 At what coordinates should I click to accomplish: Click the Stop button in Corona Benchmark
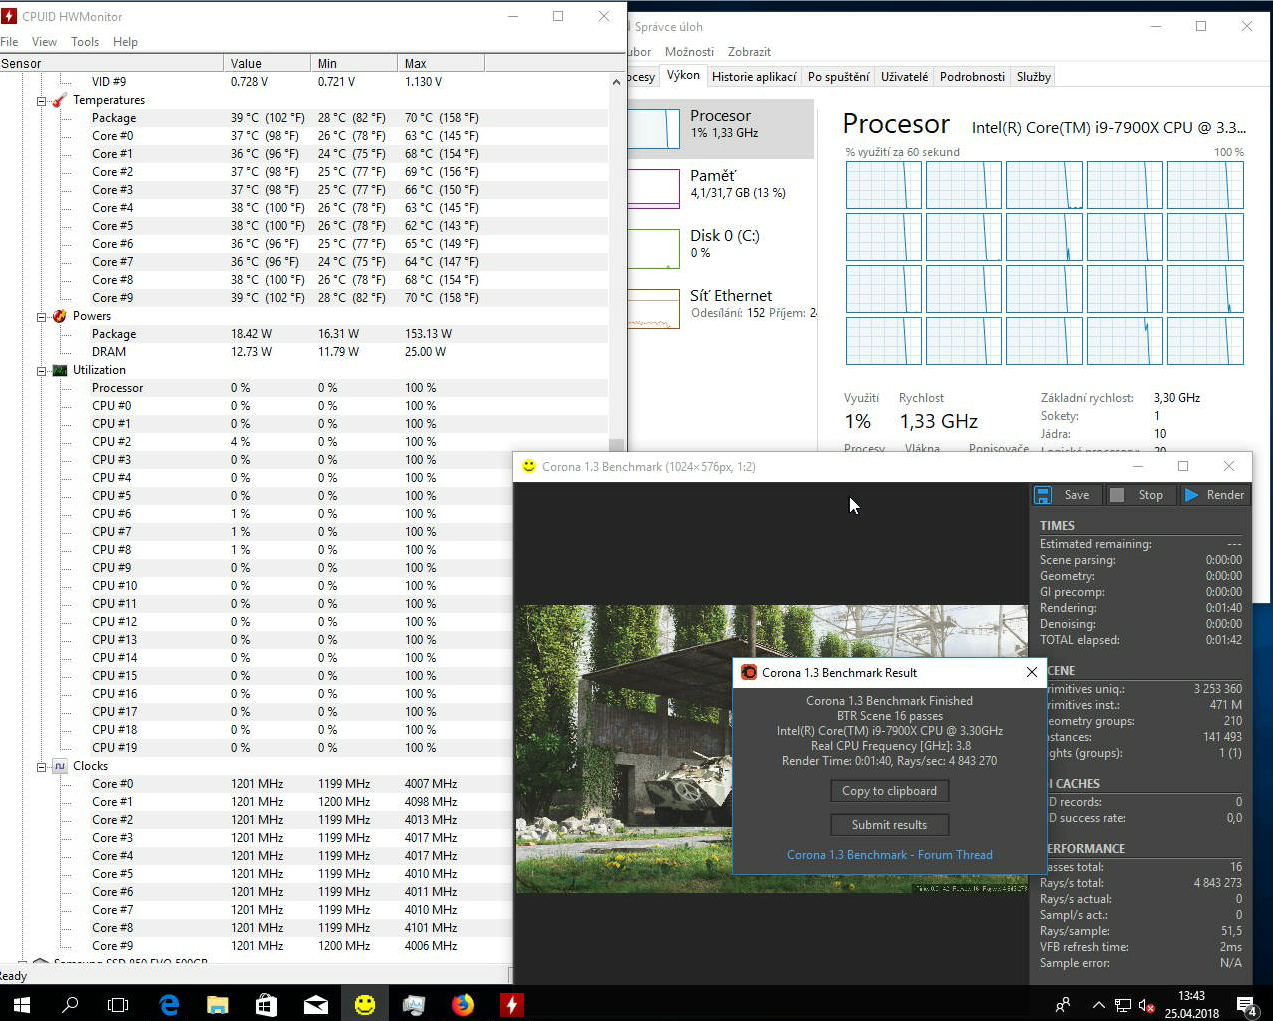click(x=1140, y=495)
